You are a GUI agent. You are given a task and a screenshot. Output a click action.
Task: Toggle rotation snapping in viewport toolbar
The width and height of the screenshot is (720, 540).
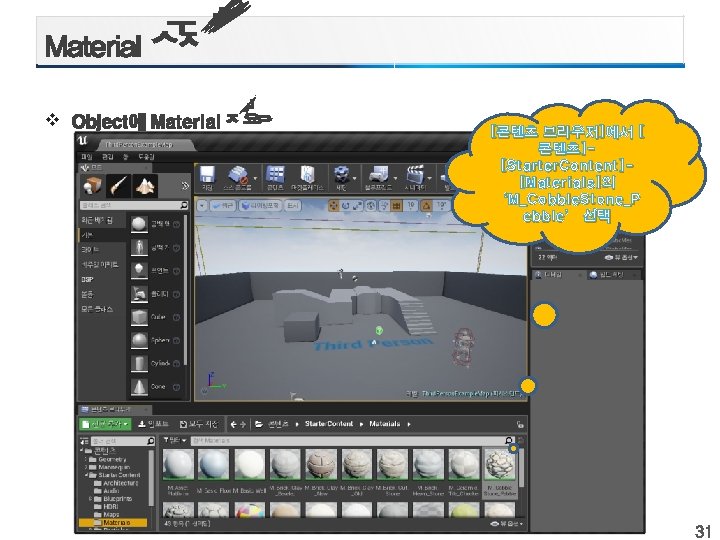click(x=427, y=206)
